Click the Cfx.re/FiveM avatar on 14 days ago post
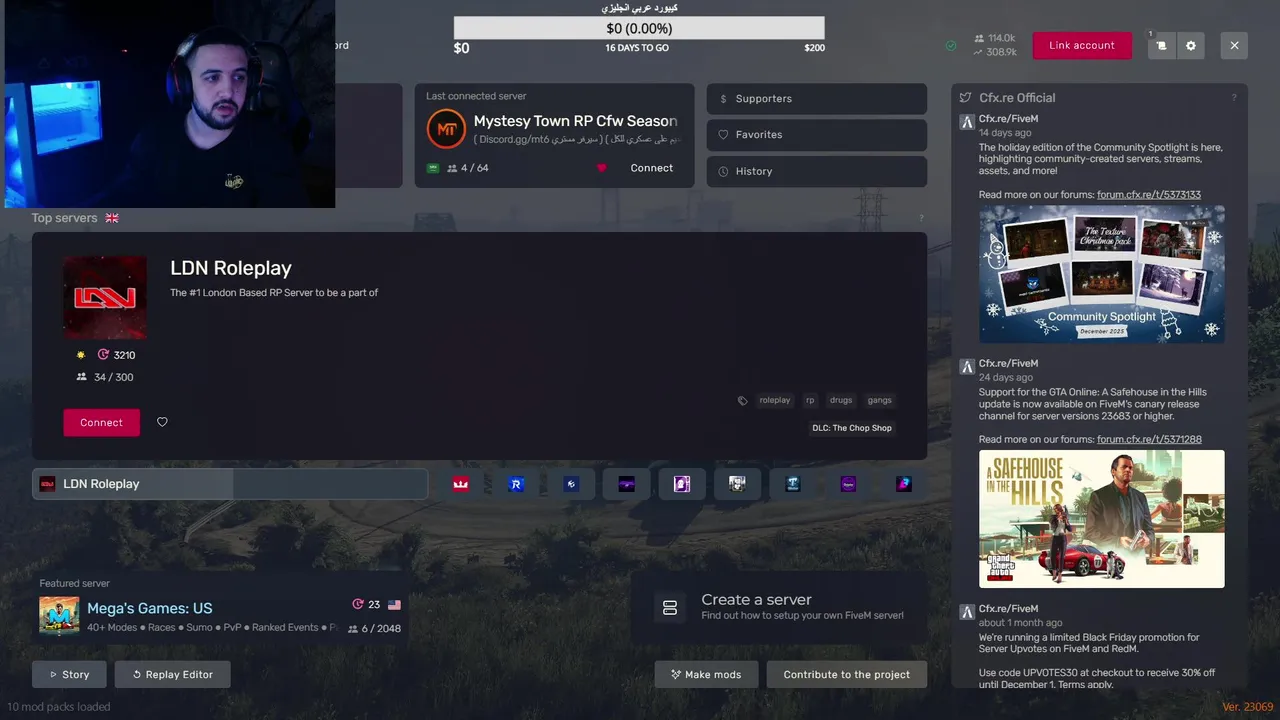1280x720 pixels. [x=967, y=123]
